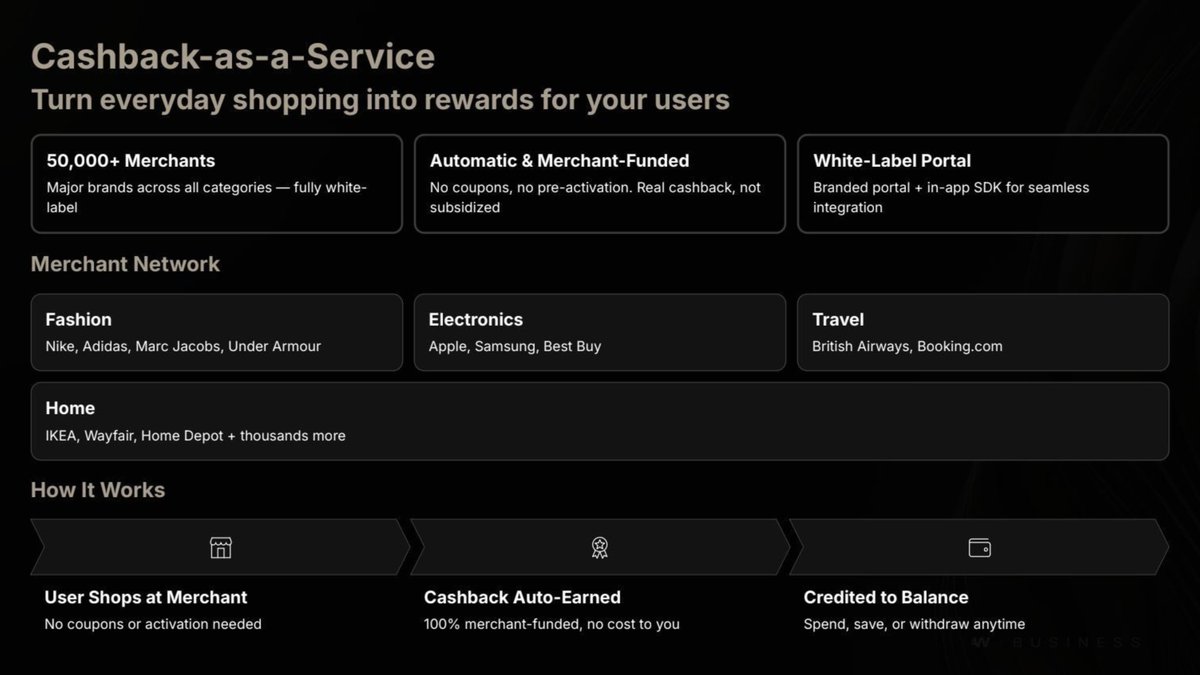Click the 'Turn everyday shopping into rewards' subtitle
1200x675 pixels.
tap(380, 100)
